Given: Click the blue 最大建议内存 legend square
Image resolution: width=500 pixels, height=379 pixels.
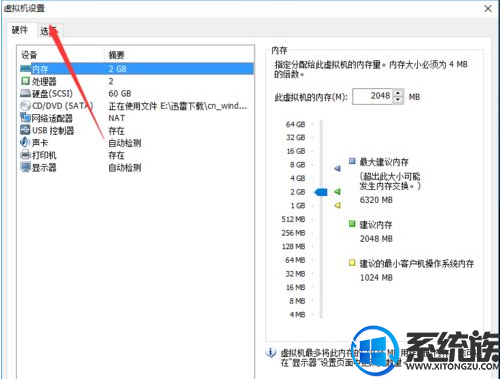Looking at the screenshot, I should point(352,161).
